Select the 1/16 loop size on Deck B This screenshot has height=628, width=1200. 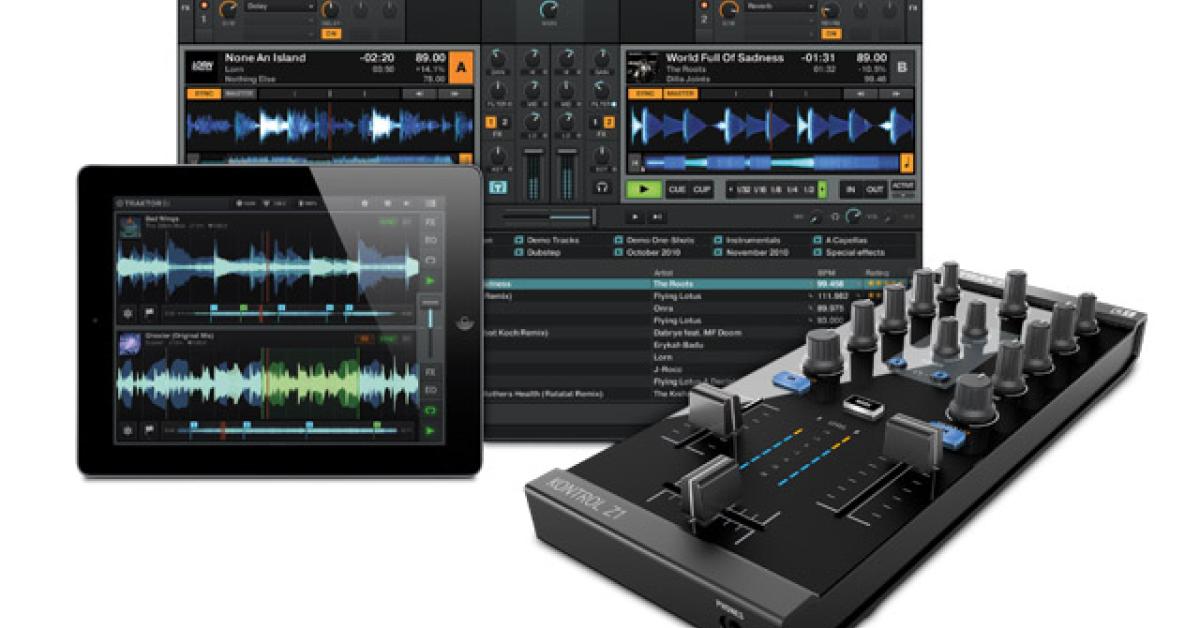pos(760,189)
